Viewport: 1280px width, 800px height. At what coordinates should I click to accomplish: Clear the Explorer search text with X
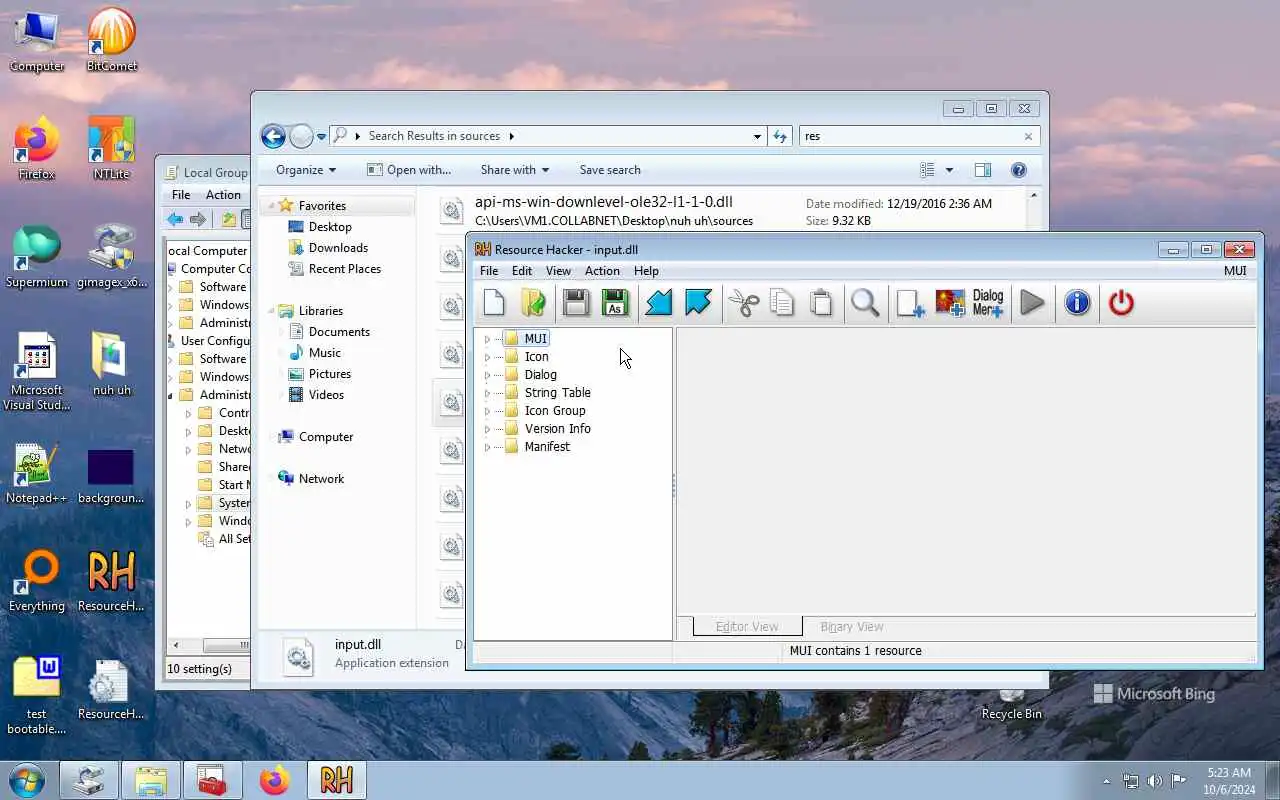coord(1028,136)
